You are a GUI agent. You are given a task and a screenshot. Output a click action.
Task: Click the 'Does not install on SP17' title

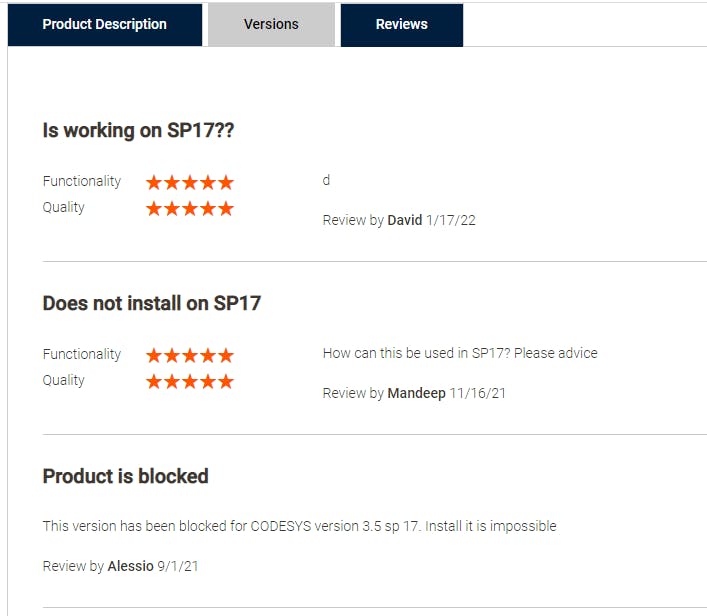point(152,303)
